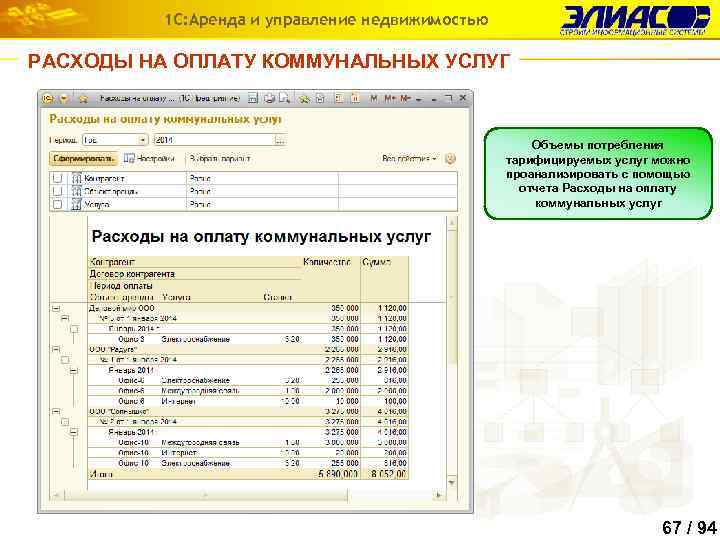Open print preview icon in title bar
Viewport: 720px width, 540px height.
tap(285, 98)
